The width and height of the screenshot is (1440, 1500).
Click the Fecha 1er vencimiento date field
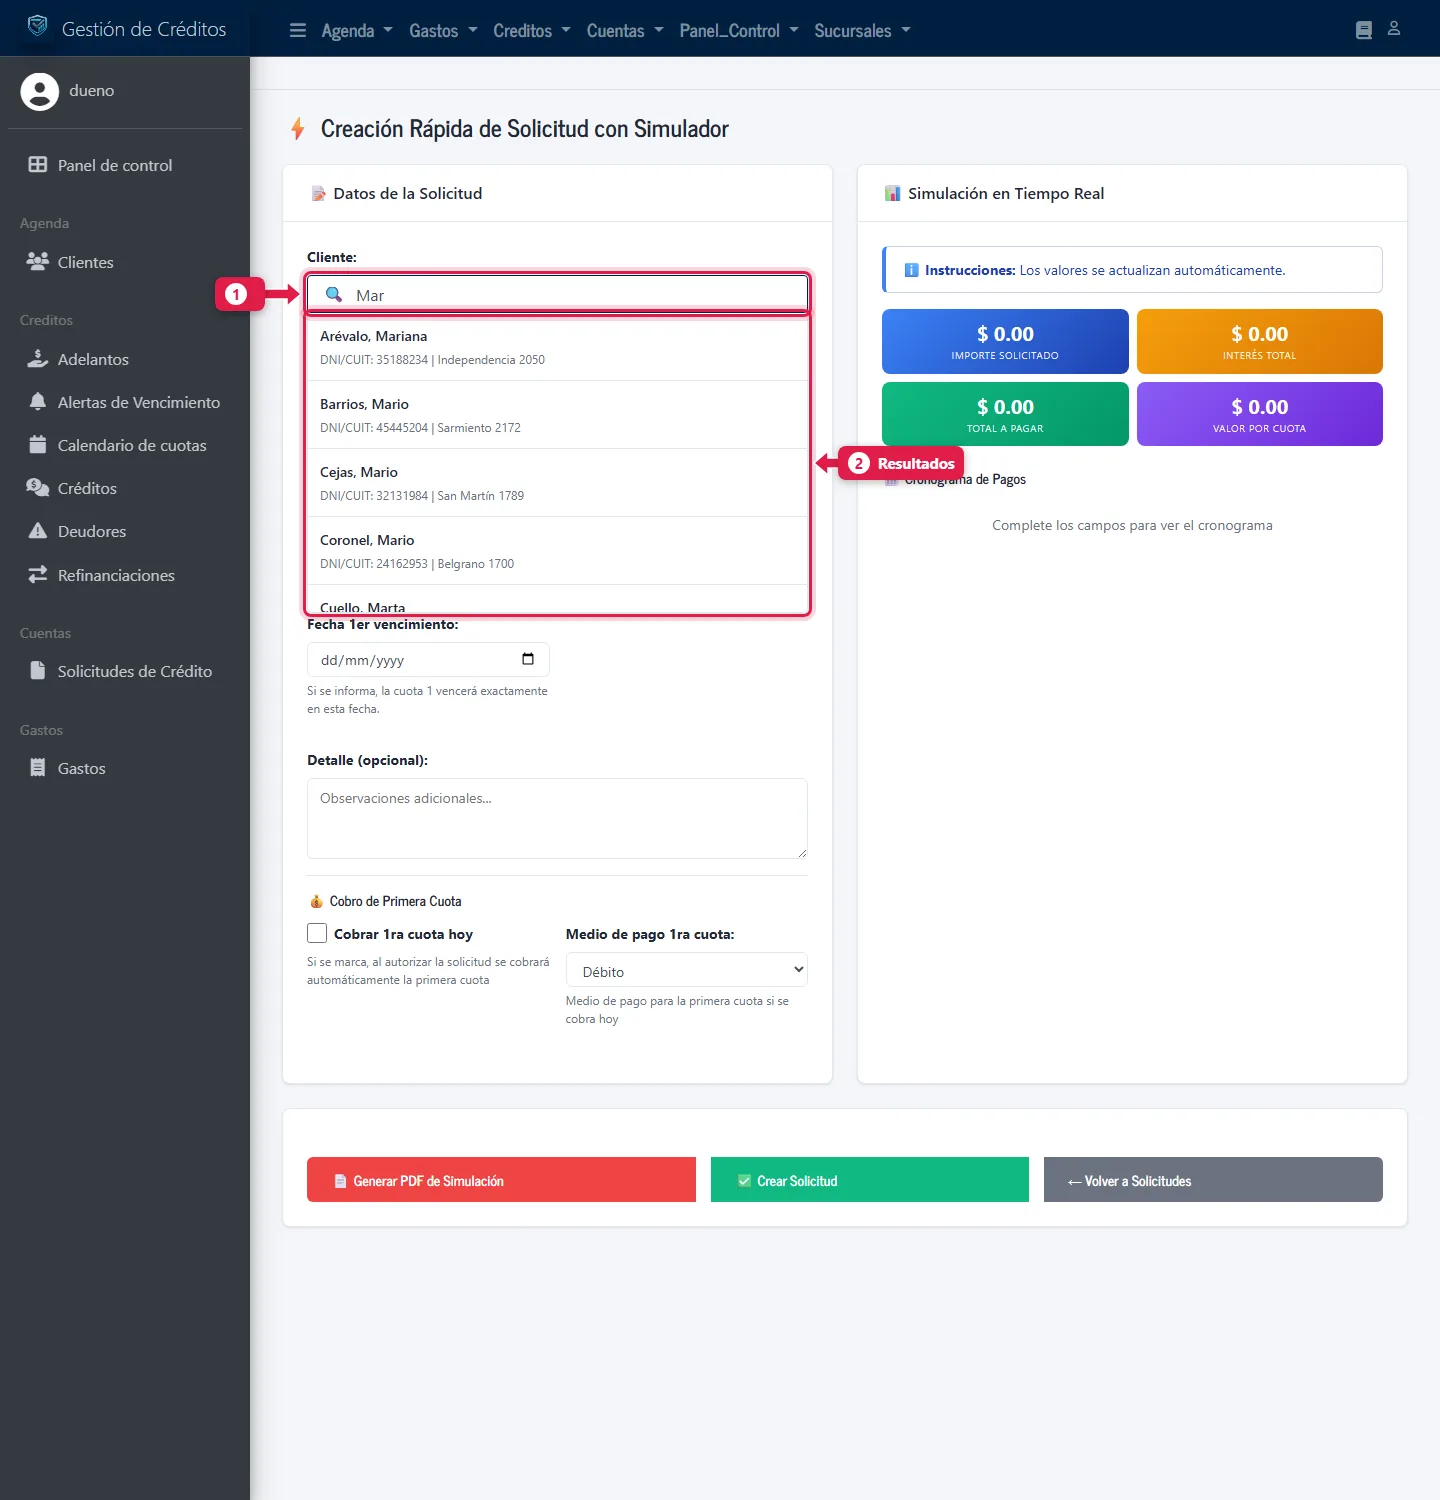point(428,660)
